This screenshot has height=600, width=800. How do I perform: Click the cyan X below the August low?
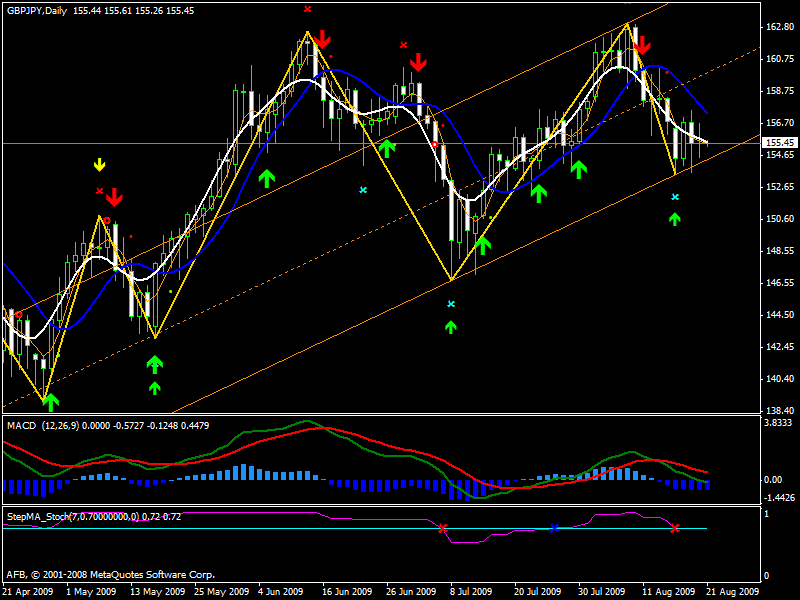675,198
